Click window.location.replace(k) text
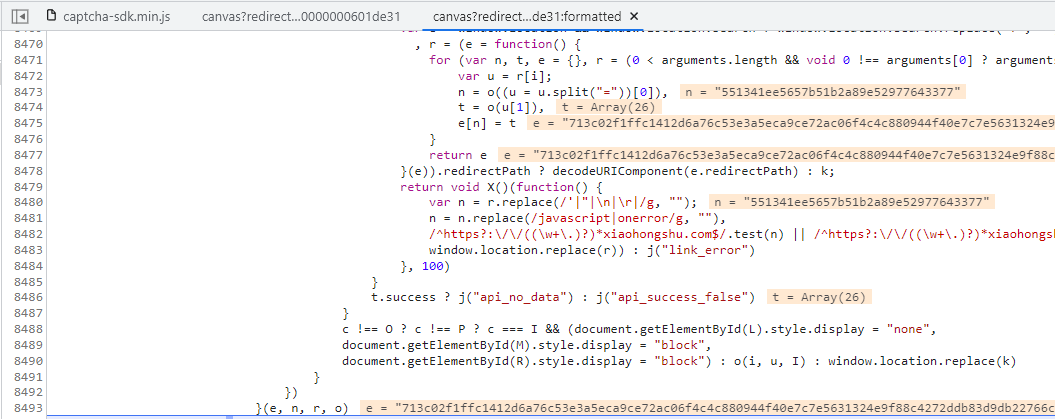This screenshot has height=419, width=1055. (921, 360)
